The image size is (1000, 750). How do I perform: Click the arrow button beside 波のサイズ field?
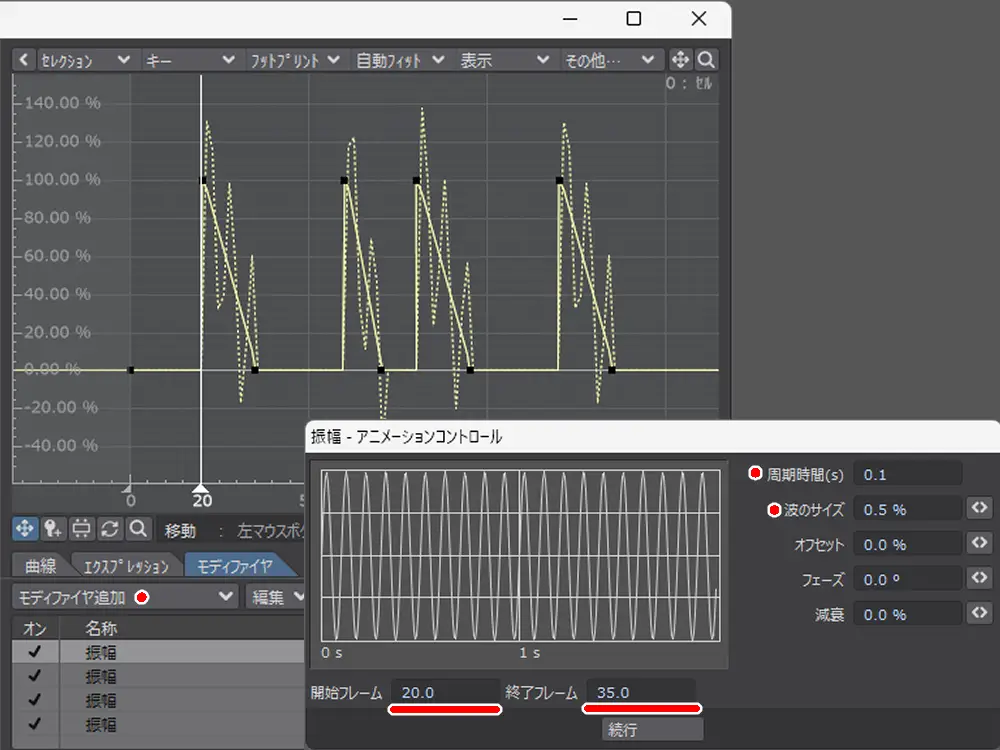(x=979, y=509)
